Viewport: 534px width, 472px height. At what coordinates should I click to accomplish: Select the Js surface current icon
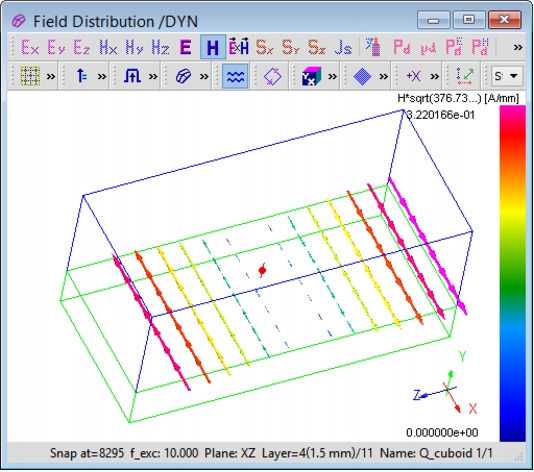point(343,47)
